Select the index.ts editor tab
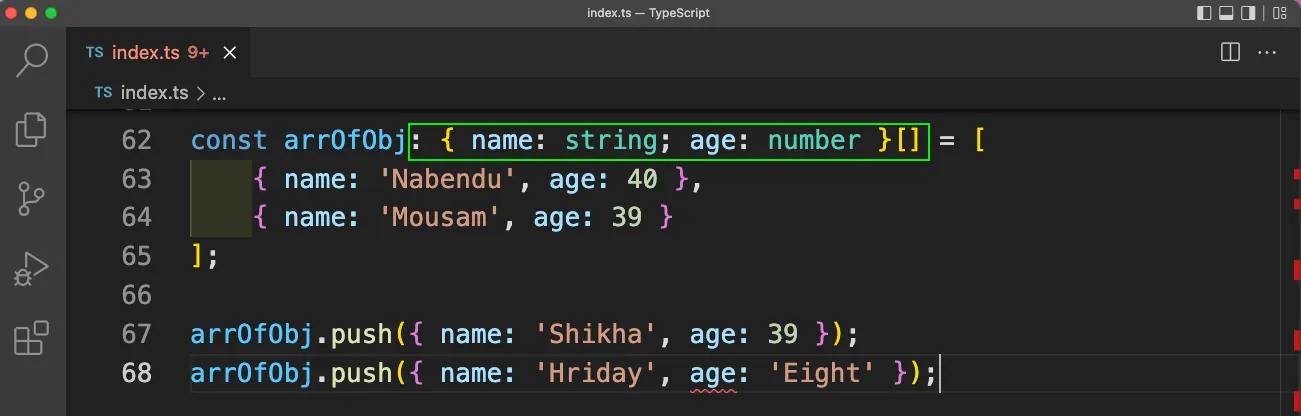Screen dimensions: 1301x416 coord(157,52)
